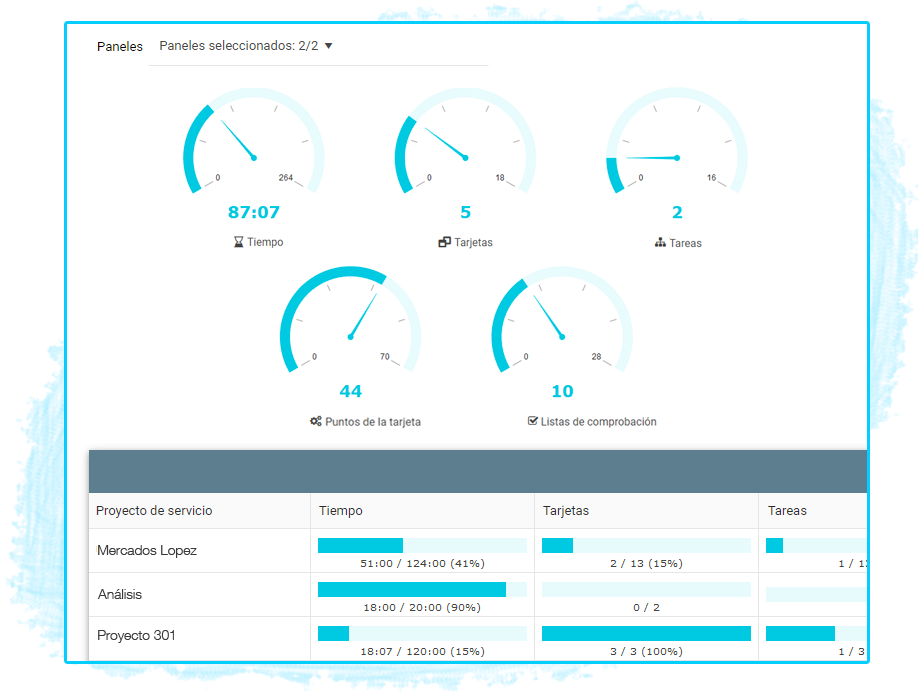Click the Tareas gauge label
The width and height of the screenshot is (918, 696).
(x=685, y=243)
